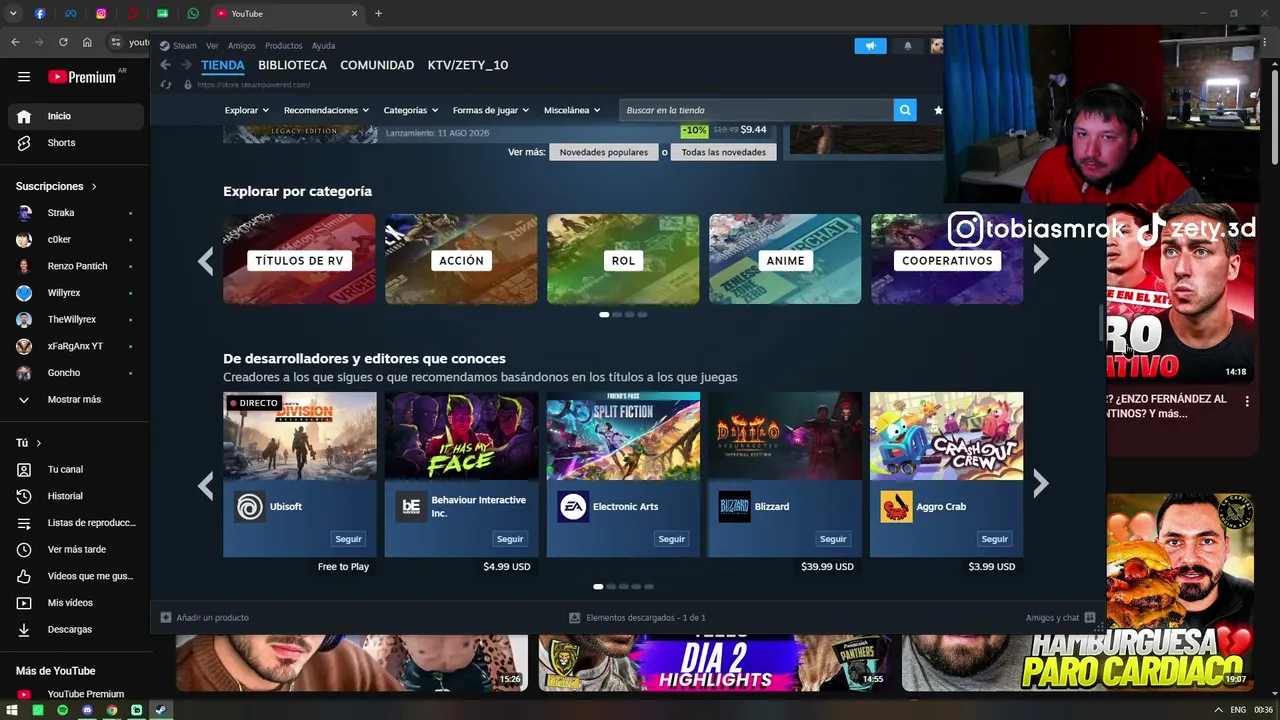Click the Novedades populares button

click(x=603, y=152)
